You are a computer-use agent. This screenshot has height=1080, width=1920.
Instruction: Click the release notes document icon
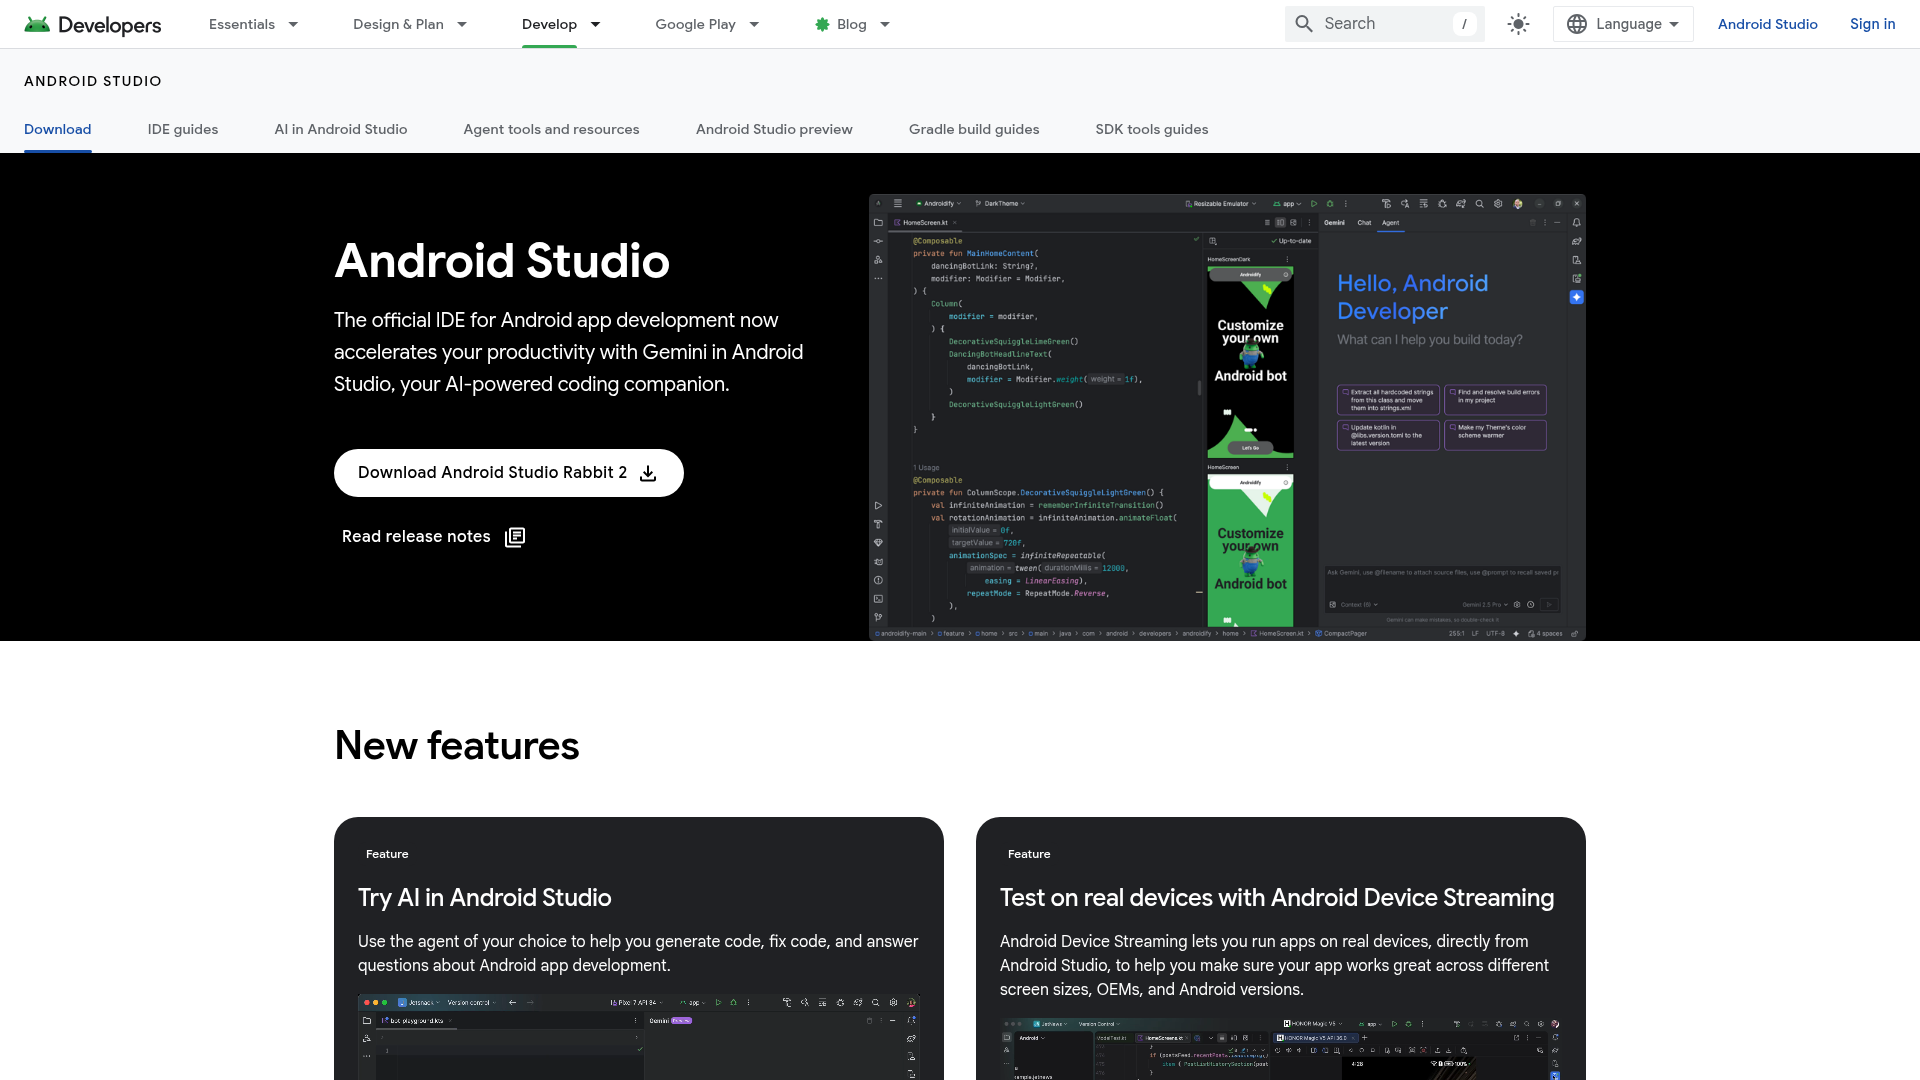coord(515,537)
